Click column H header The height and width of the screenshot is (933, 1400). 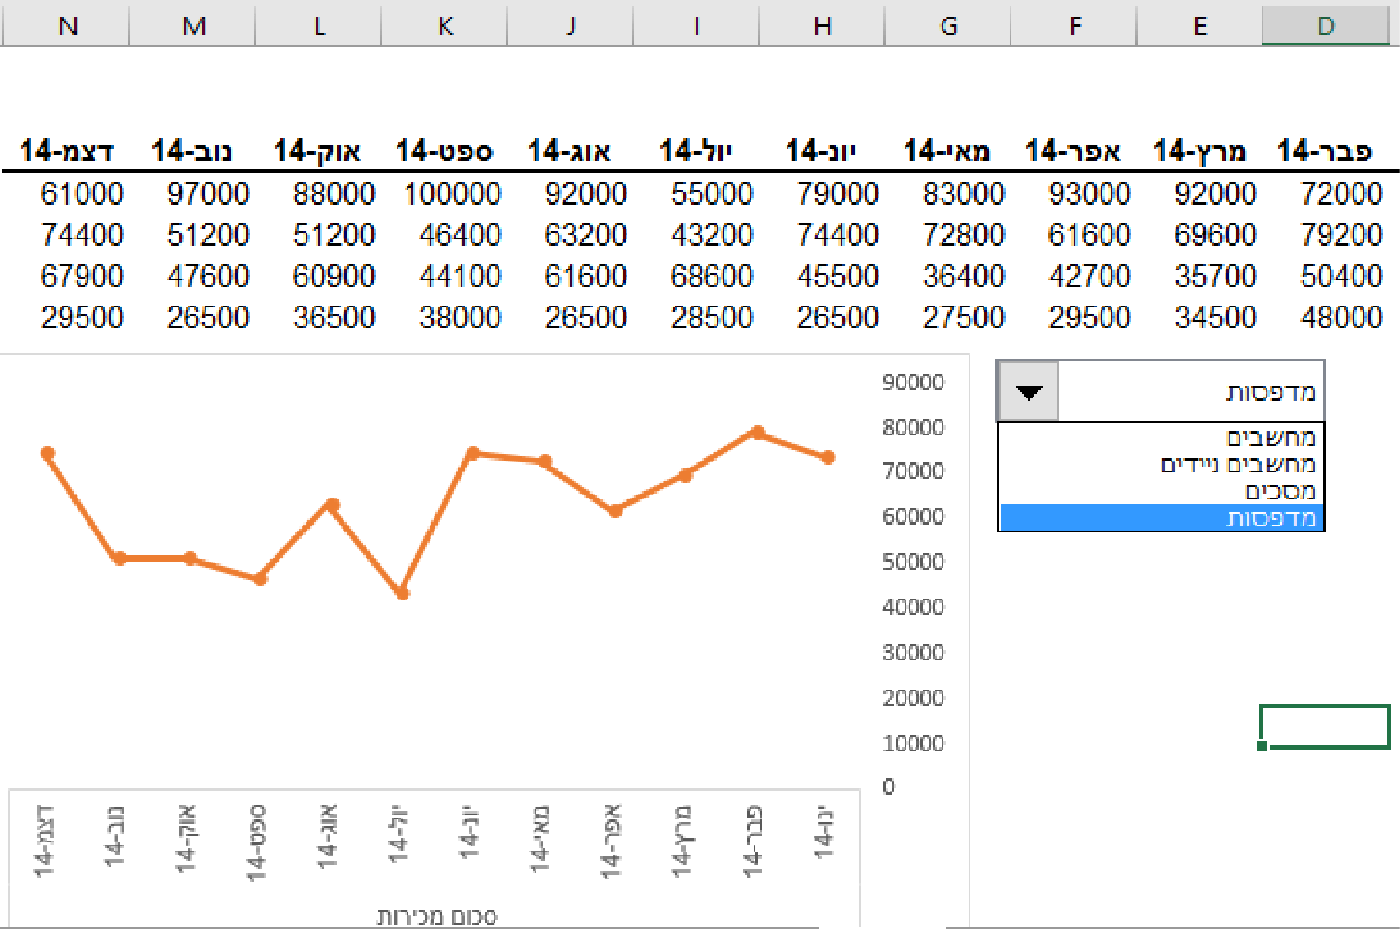(x=822, y=24)
